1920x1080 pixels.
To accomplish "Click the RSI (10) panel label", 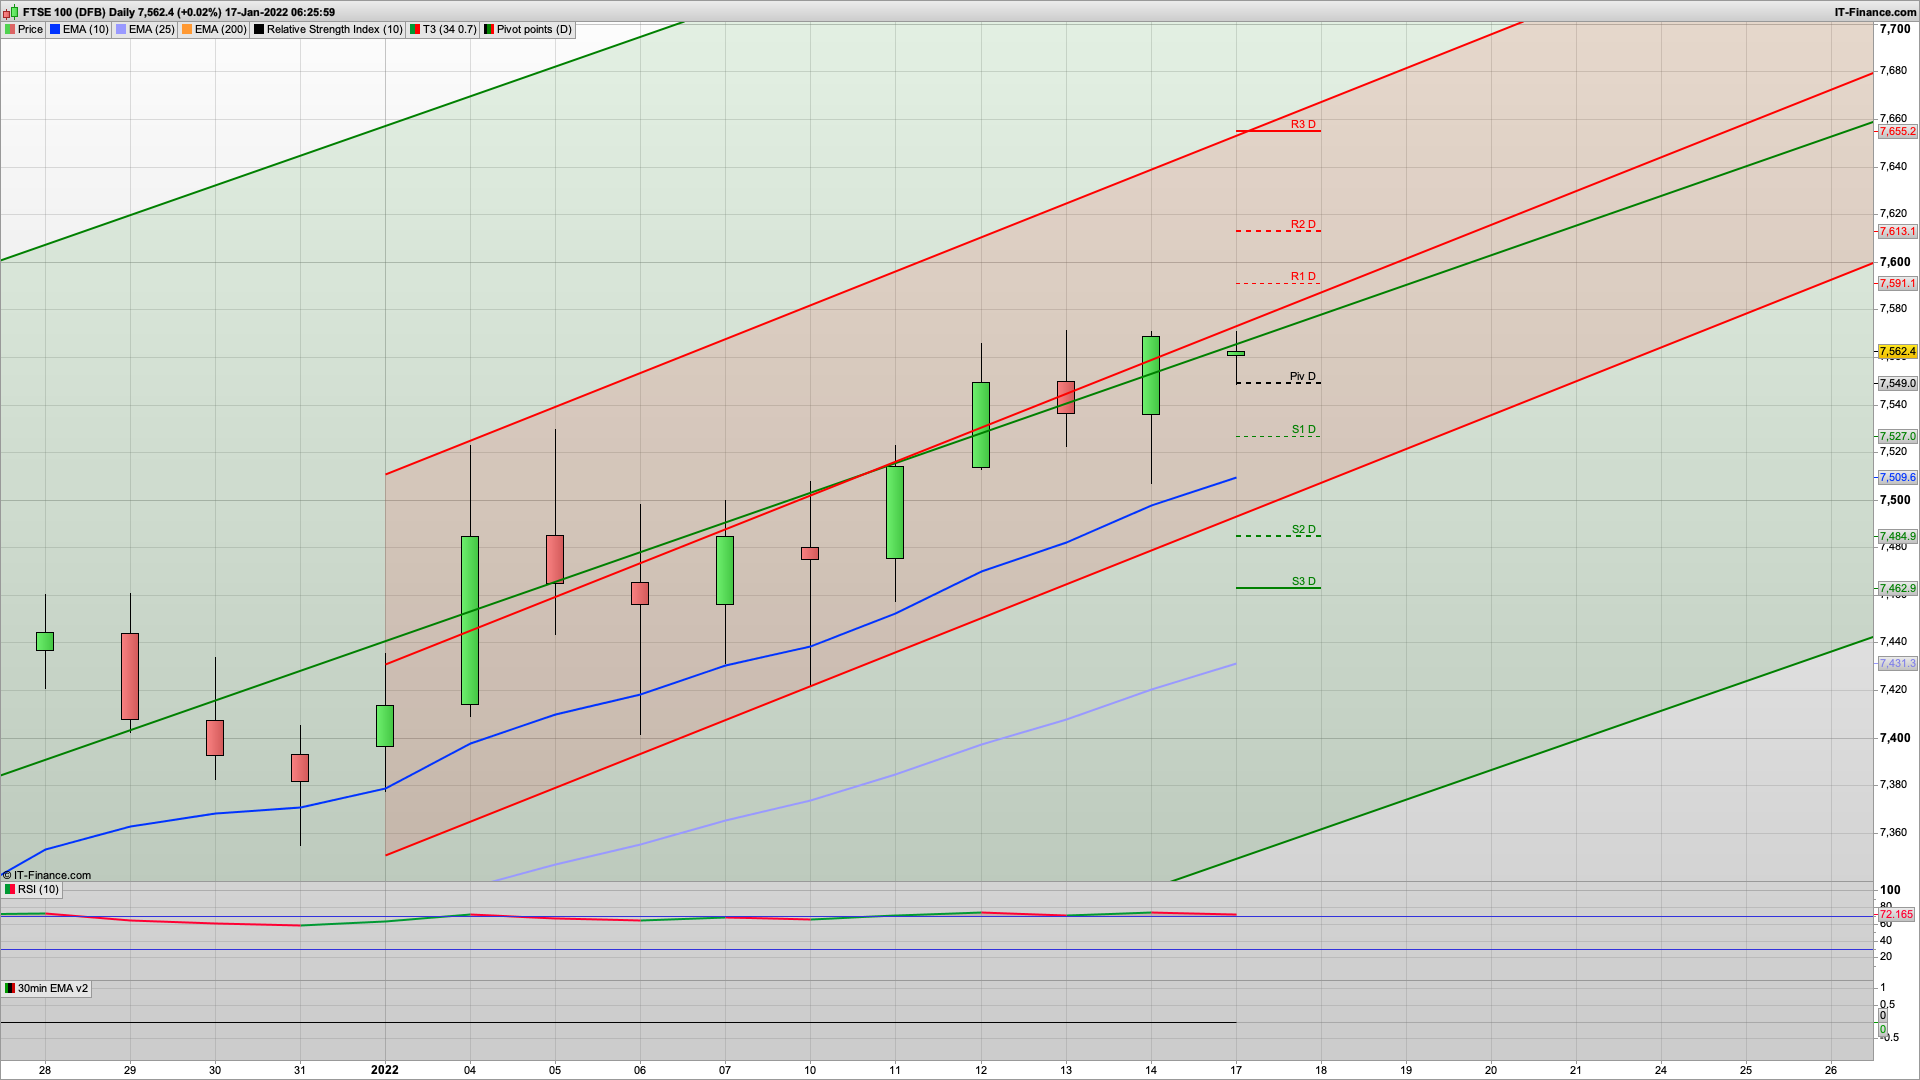I will 32,889.
